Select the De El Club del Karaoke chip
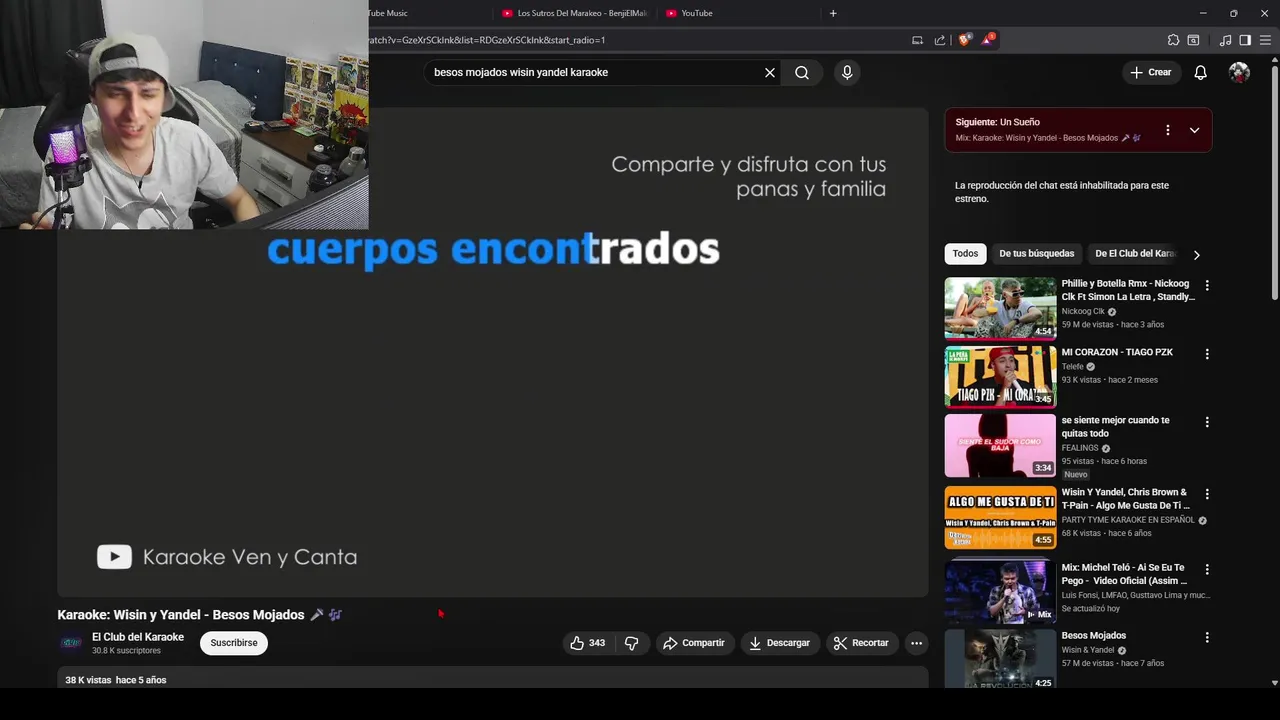The width and height of the screenshot is (1280, 720). tap(1135, 254)
